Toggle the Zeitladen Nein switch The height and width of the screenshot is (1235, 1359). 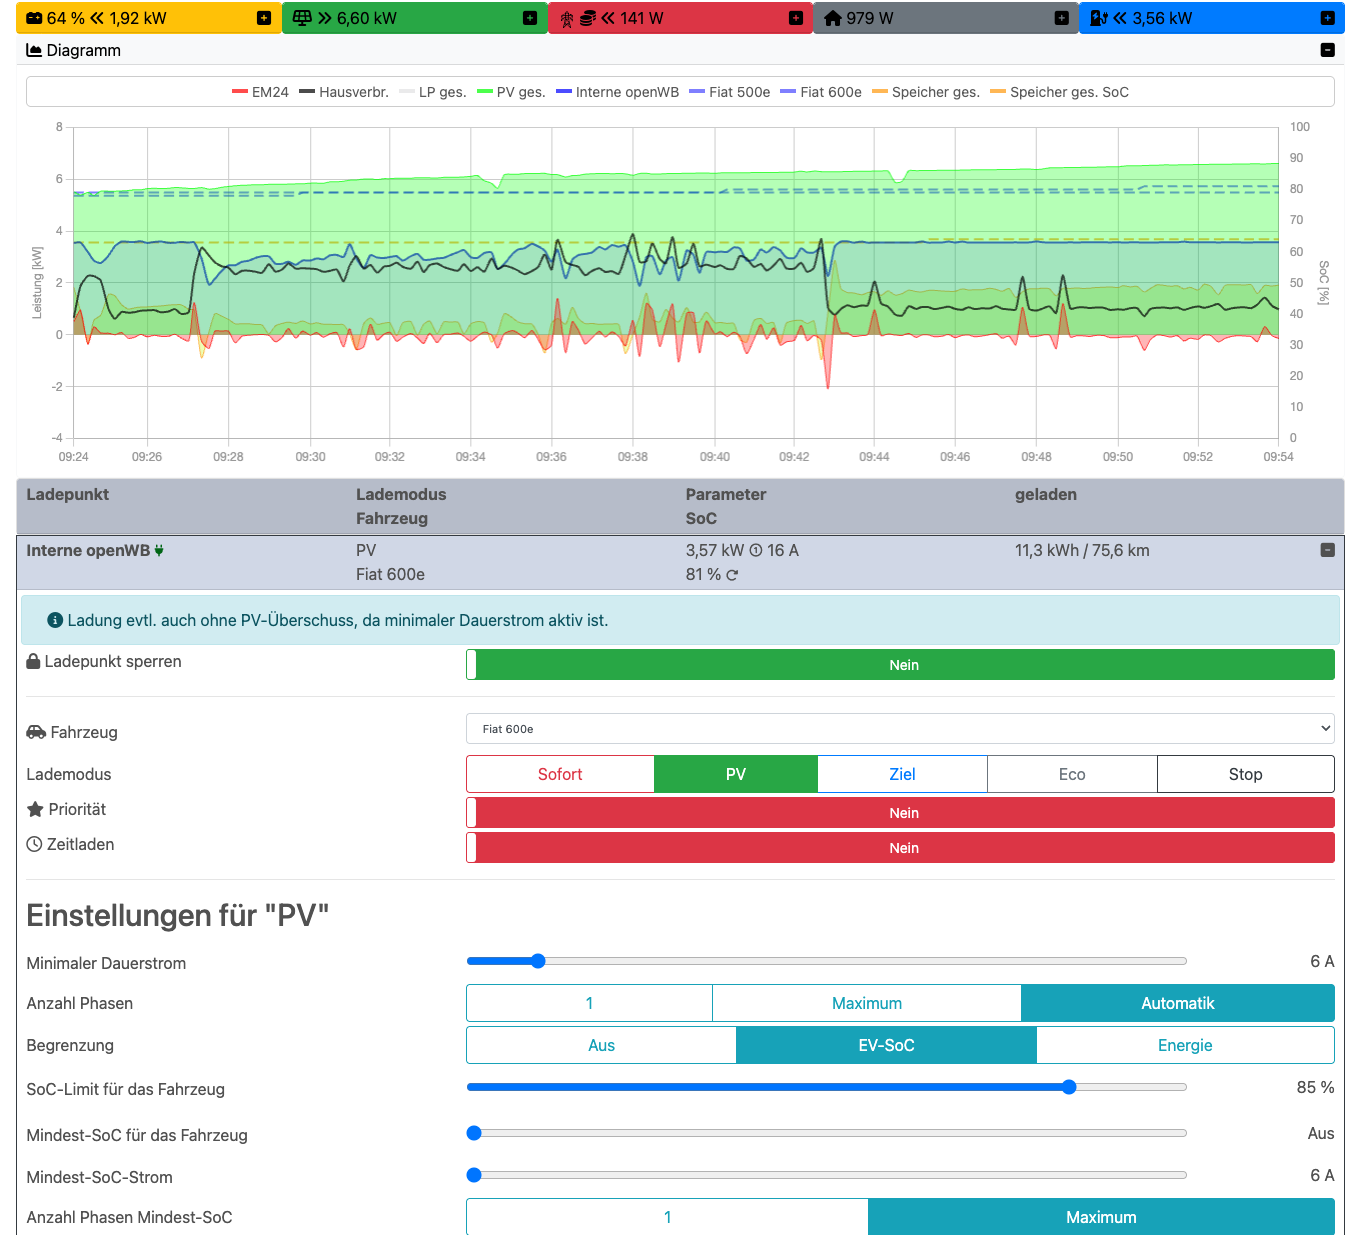[x=900, y=848]
